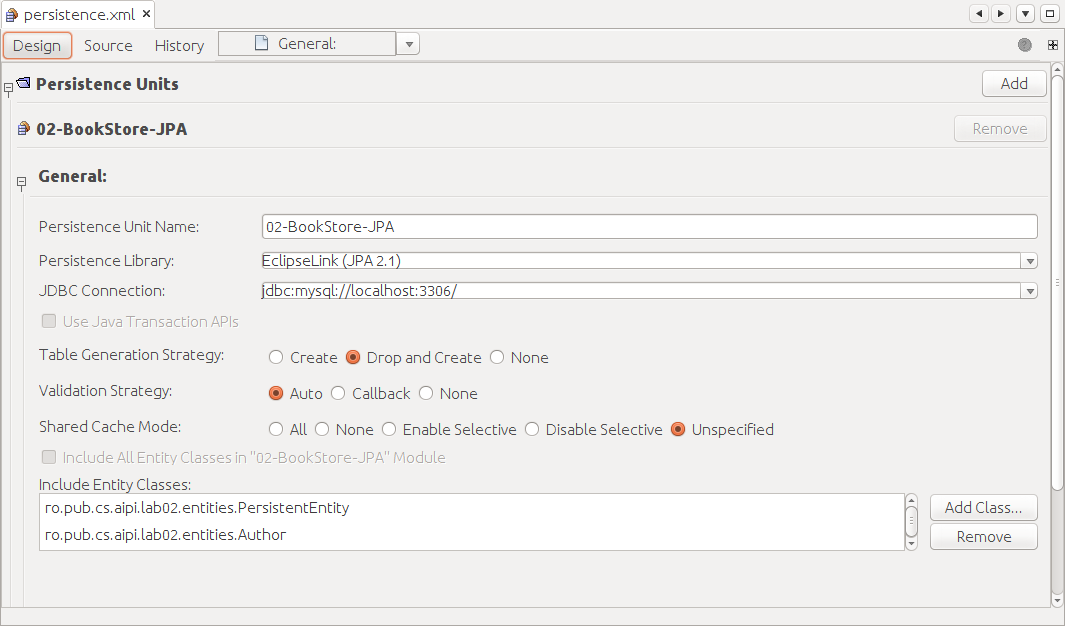Select the PersistentEntity class row
This screenshot has width=1065, height=626.
pos(472,508)
